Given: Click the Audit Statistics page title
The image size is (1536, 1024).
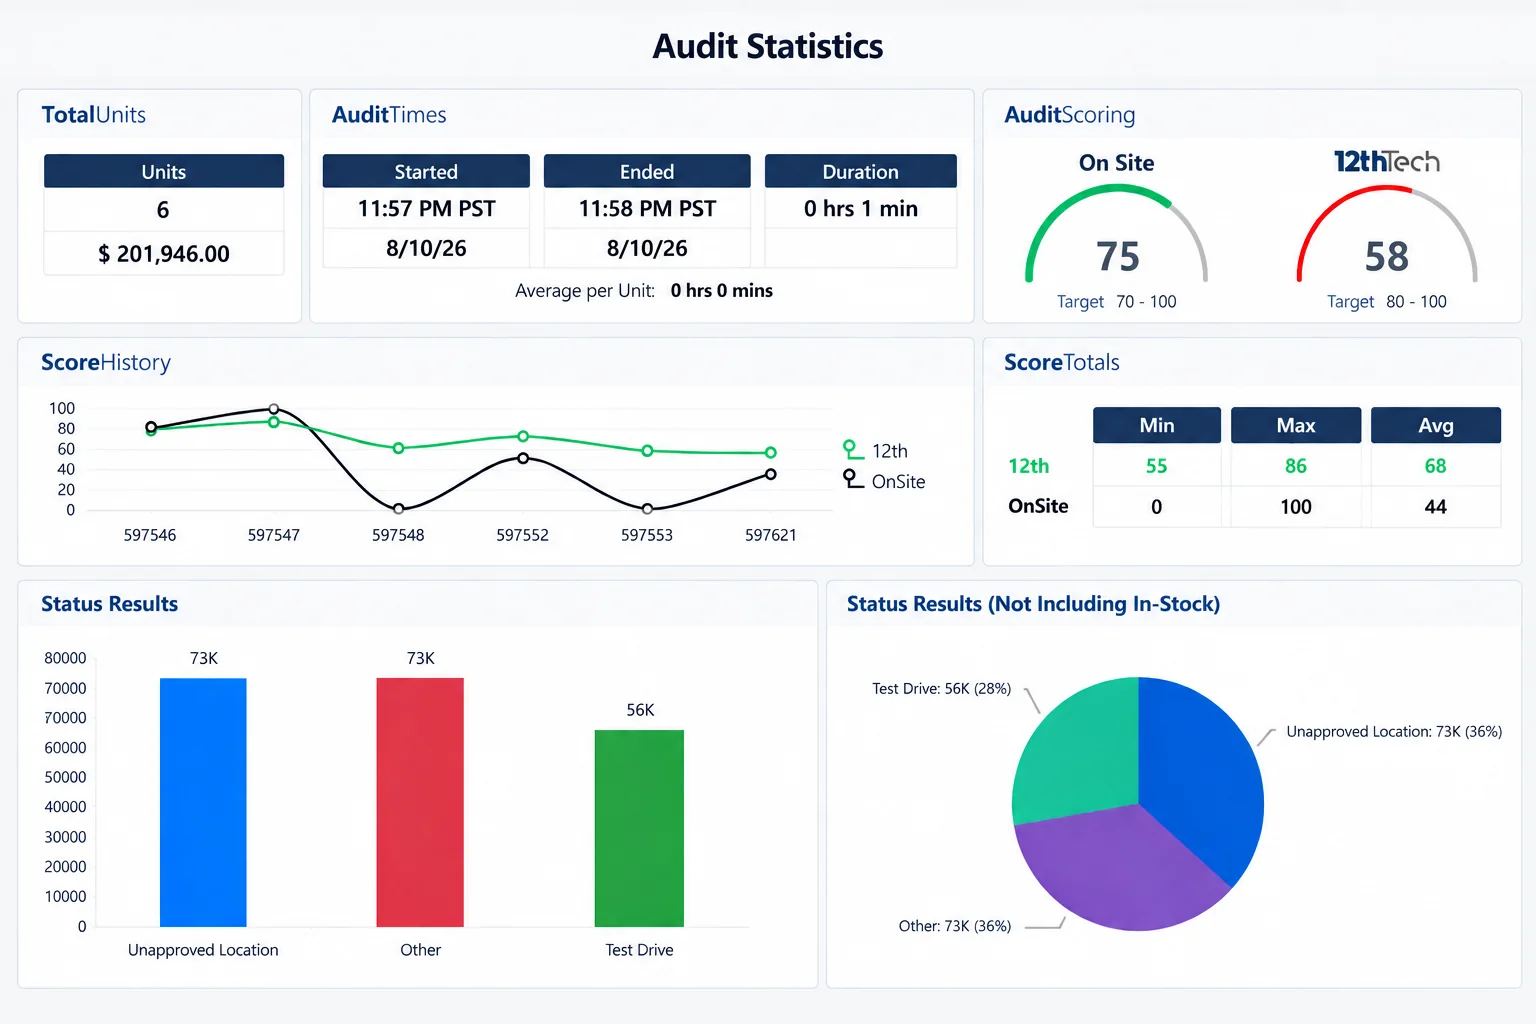Looking at the screenshot, I should (x=768, y=46).
